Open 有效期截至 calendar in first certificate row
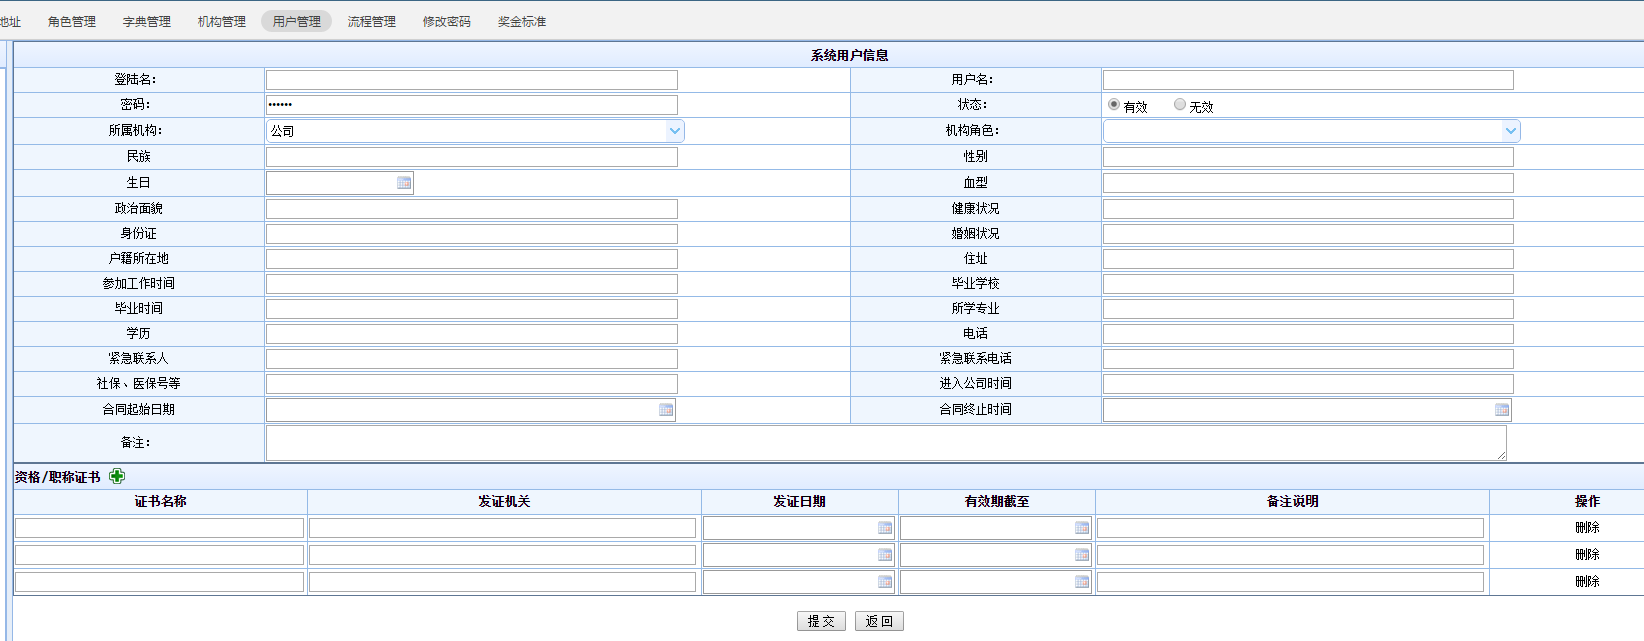 coord(1082,528)
